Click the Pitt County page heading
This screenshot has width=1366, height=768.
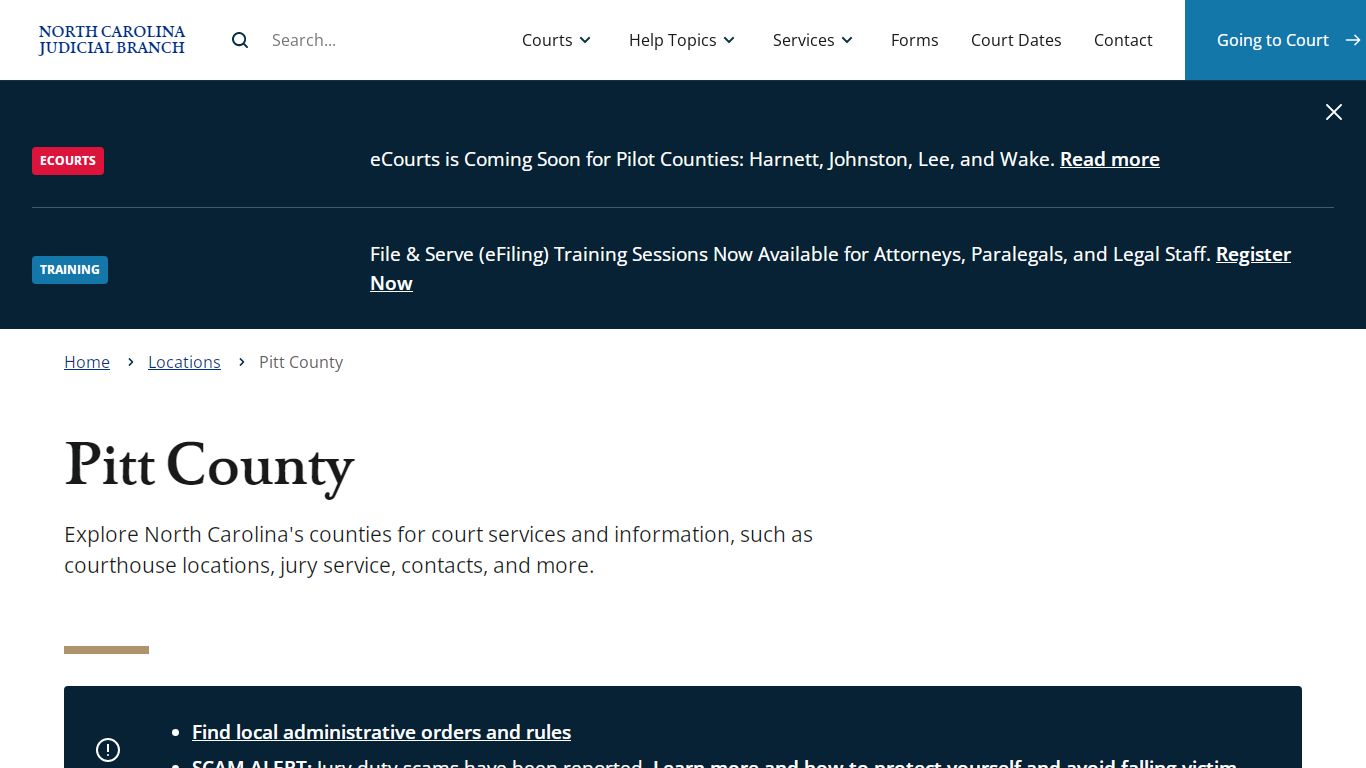coord(209,466)
